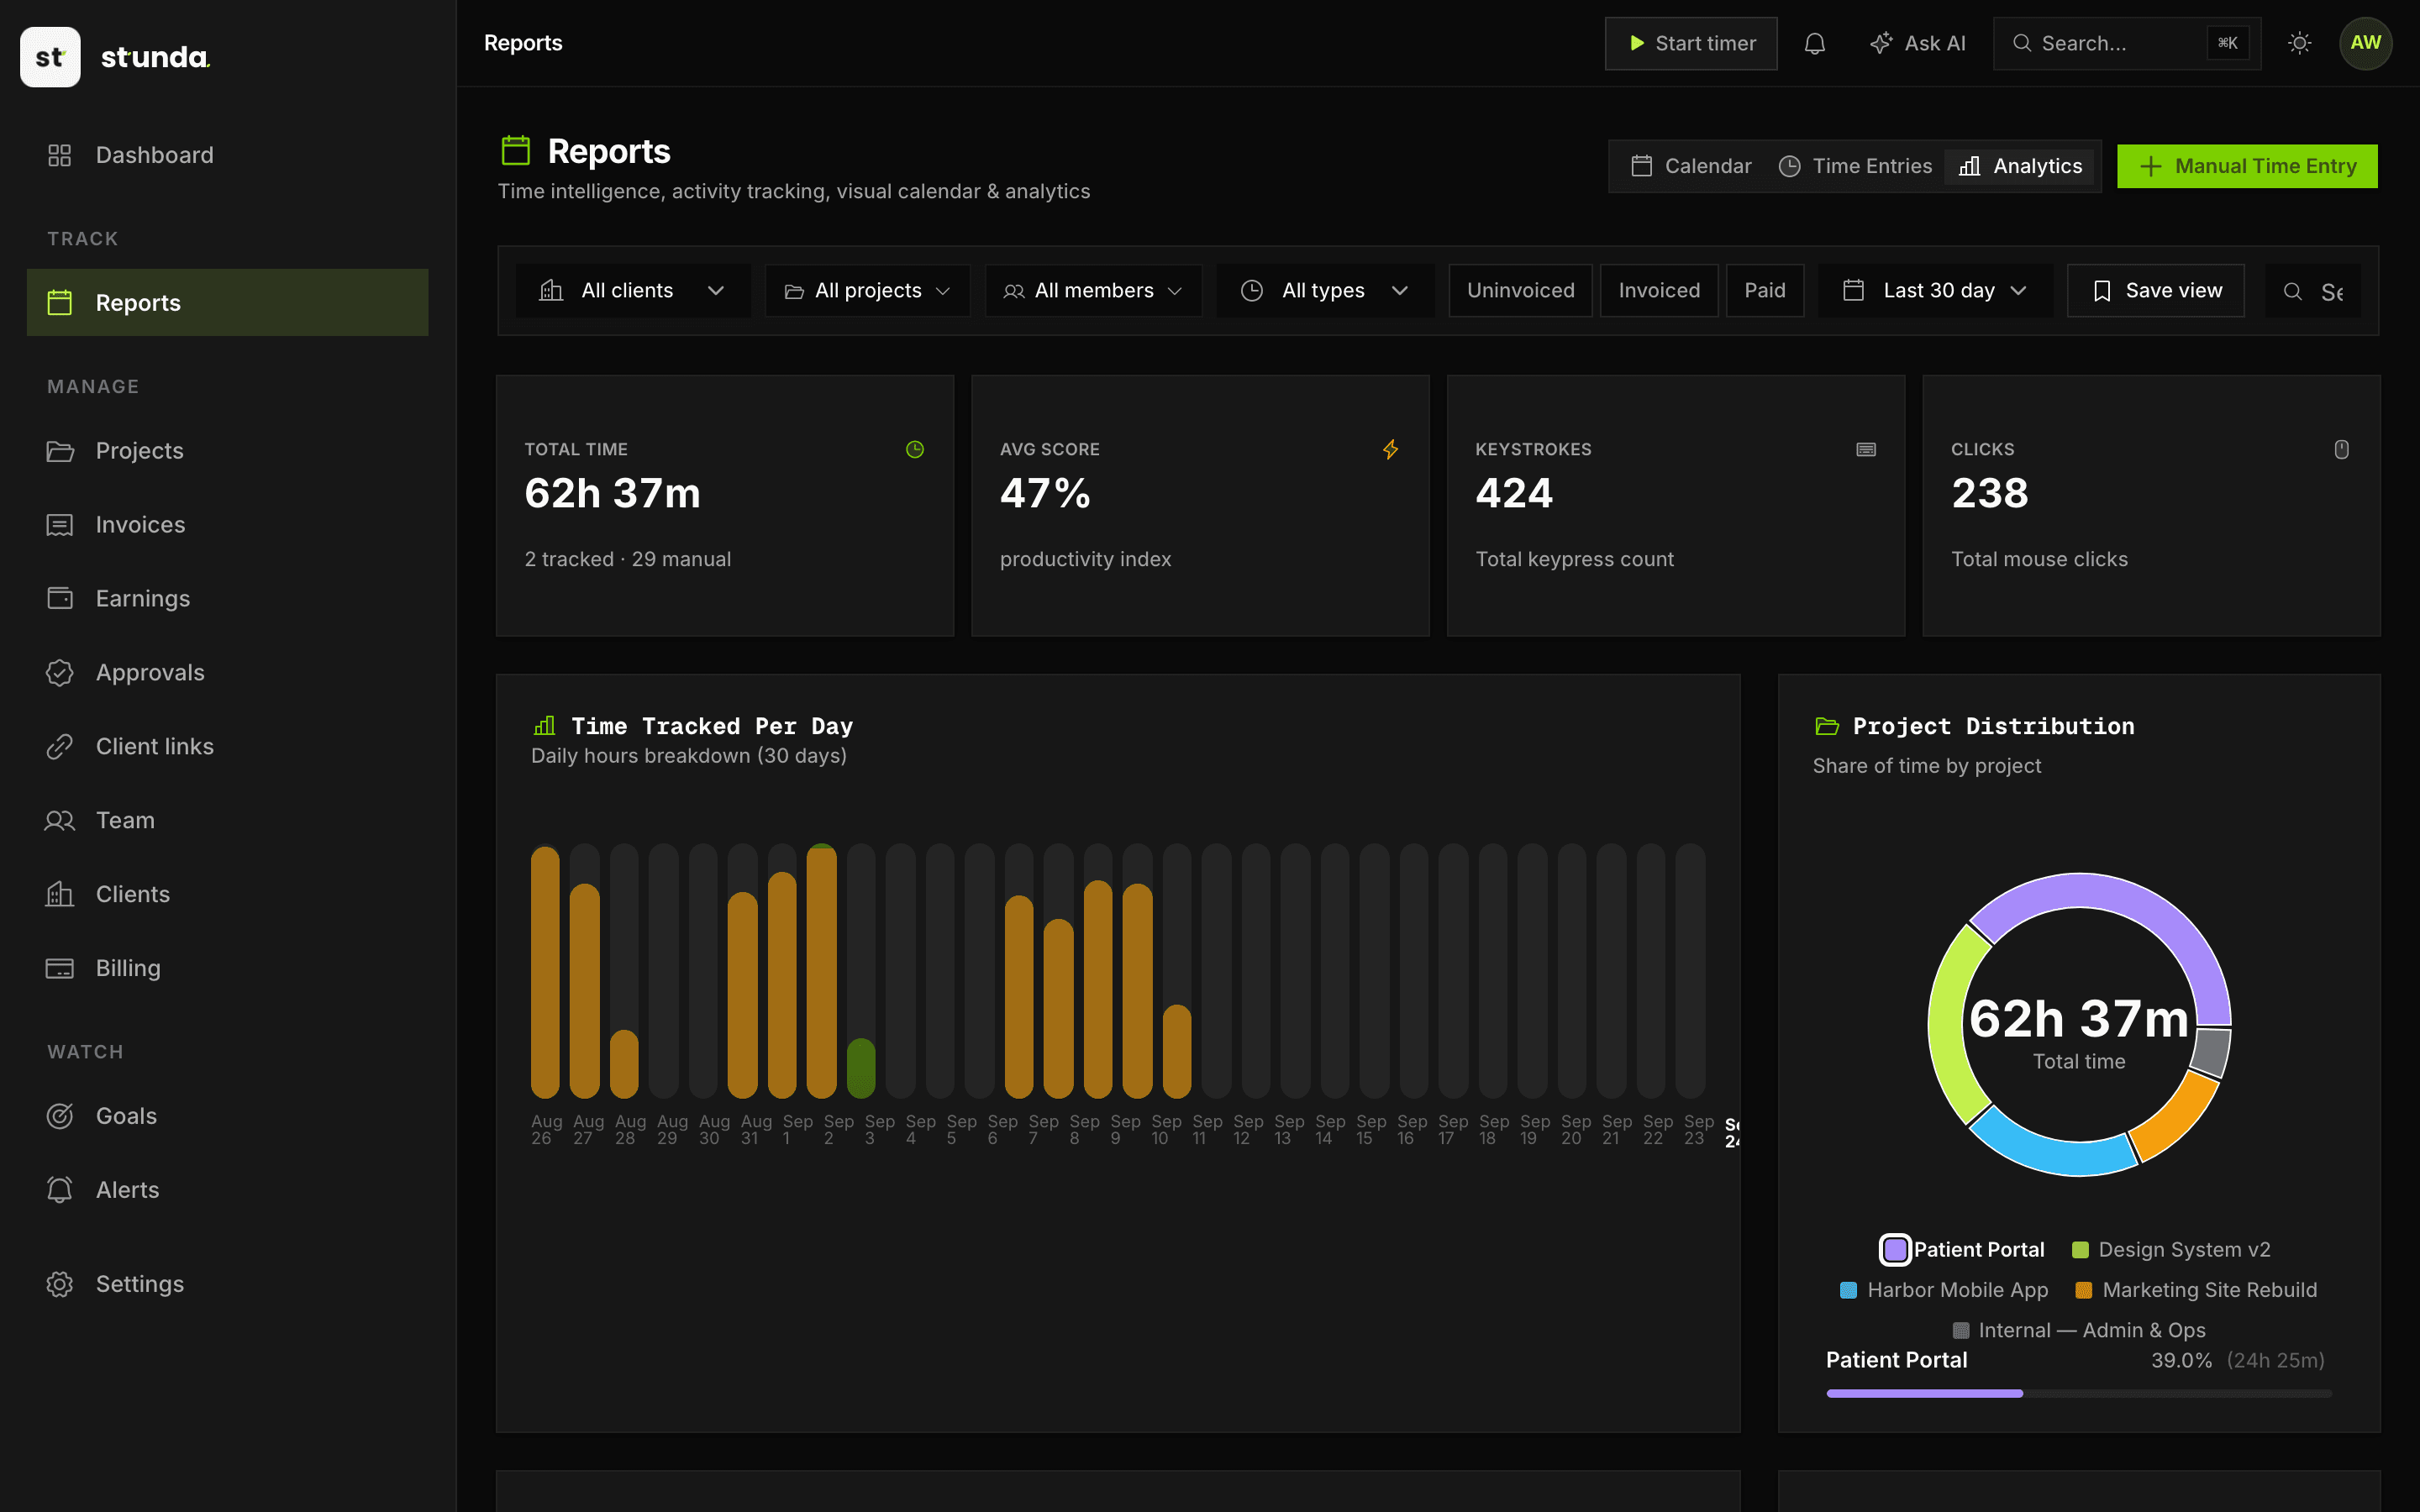
Task: Toggle Internal — Admin & Ops legend entry
Action: [2079, 1330]
